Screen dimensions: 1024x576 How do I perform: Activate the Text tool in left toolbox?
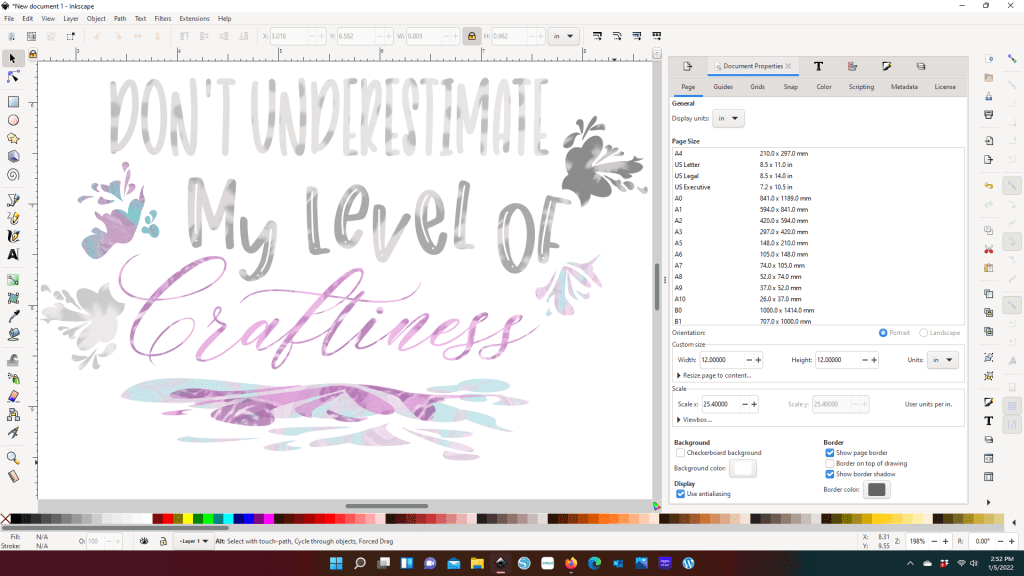pos(14,254)
